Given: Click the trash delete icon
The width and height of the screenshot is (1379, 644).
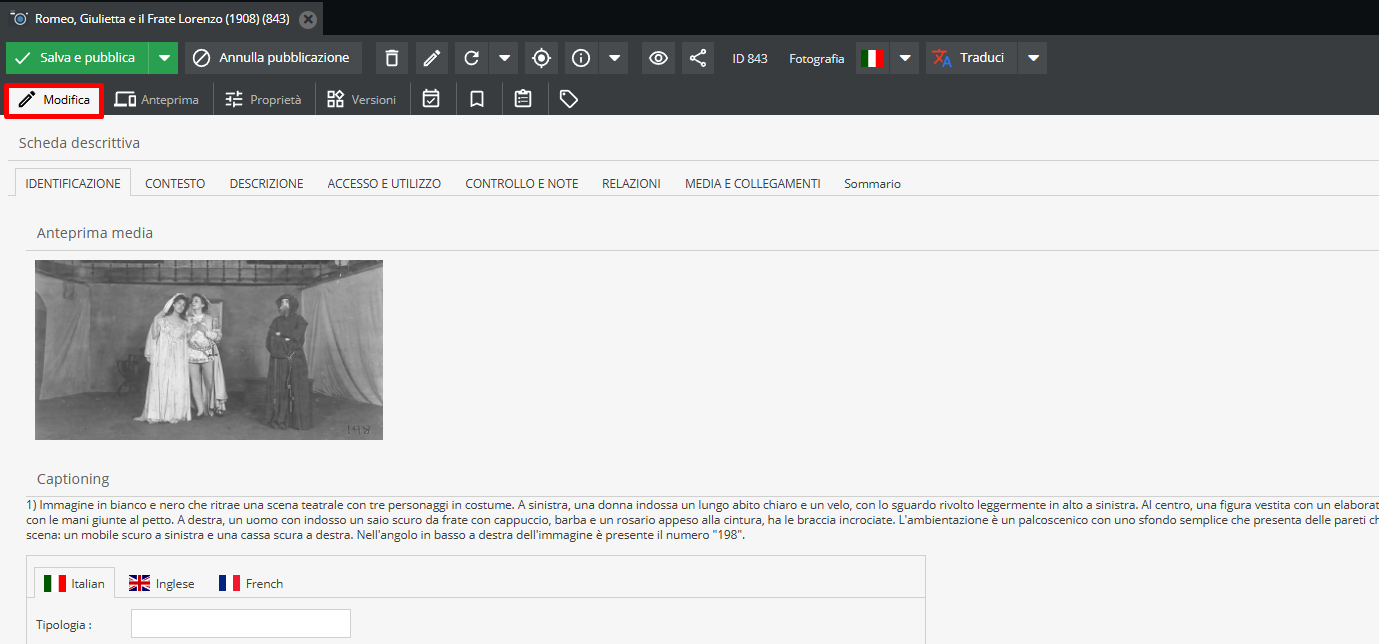Looking at the screenshot, I should (x=392, y=58).
